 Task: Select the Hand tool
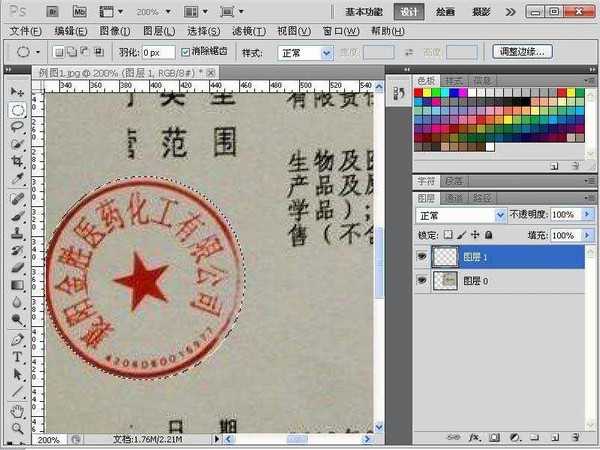(17, 410)
